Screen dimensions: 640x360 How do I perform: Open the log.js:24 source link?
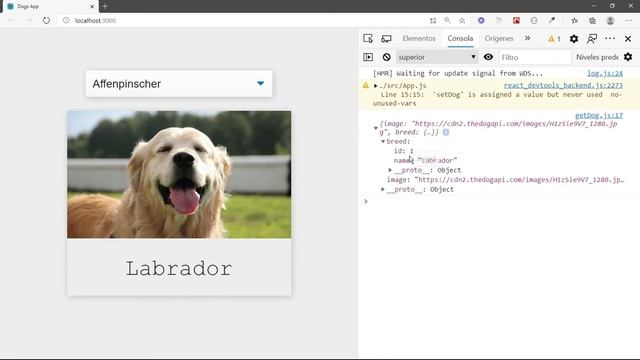click(605, 73)
